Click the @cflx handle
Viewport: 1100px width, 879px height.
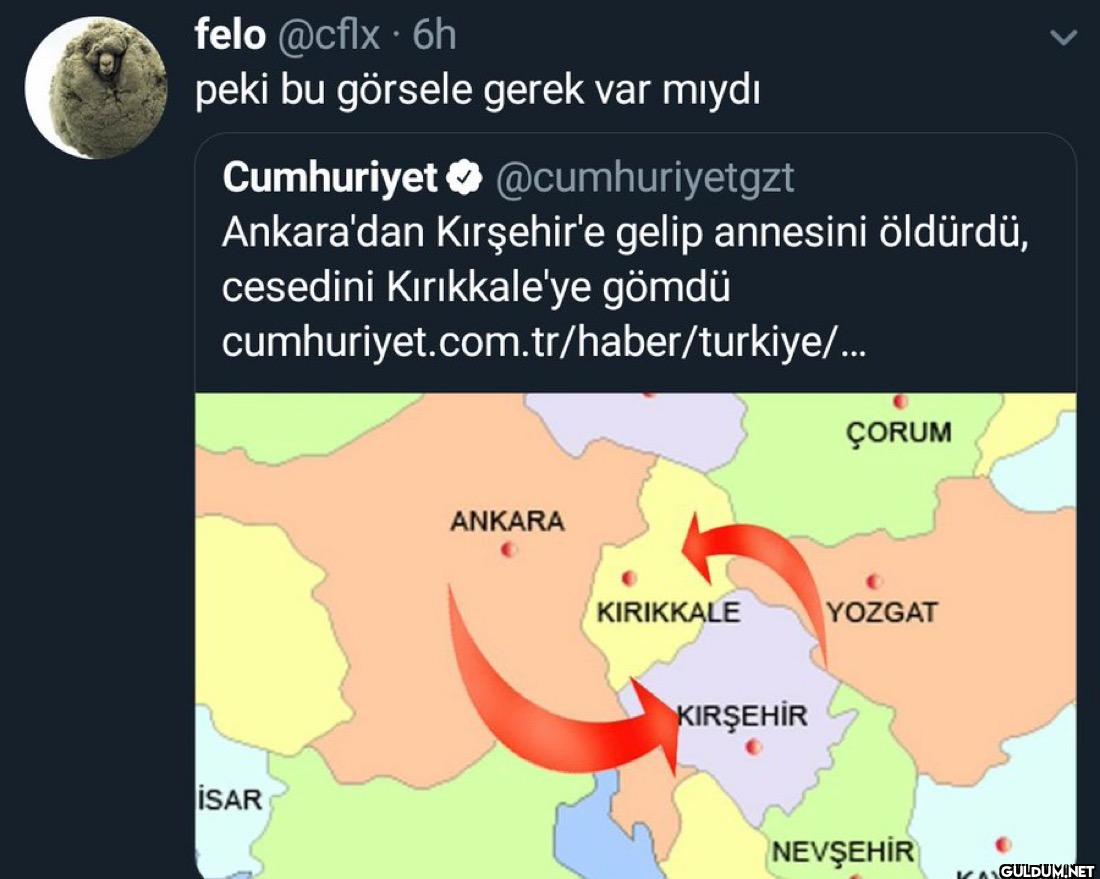coord(327,36)
